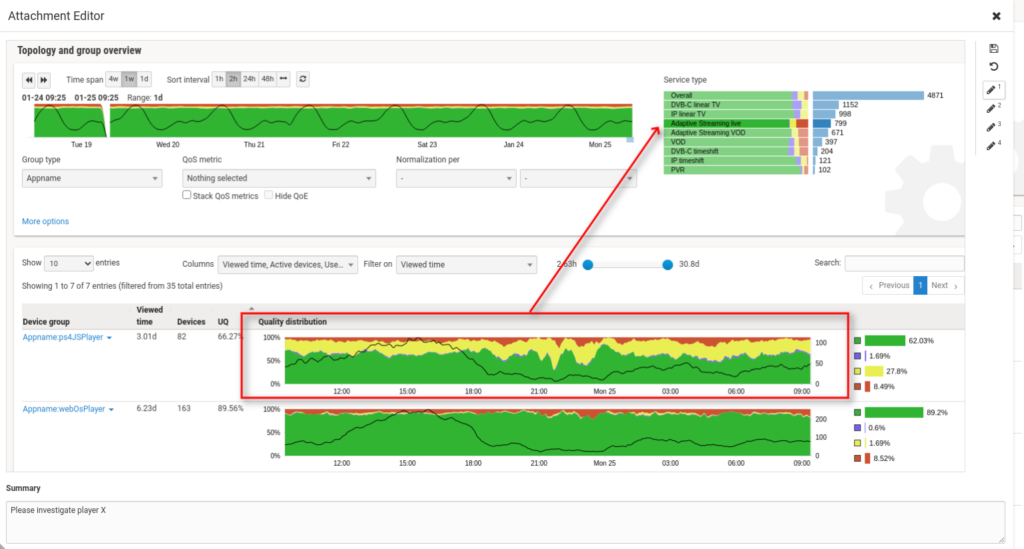Select pencil tool number 4
The height and width of the screenshot is (549, 1024).
click(993, 146)
